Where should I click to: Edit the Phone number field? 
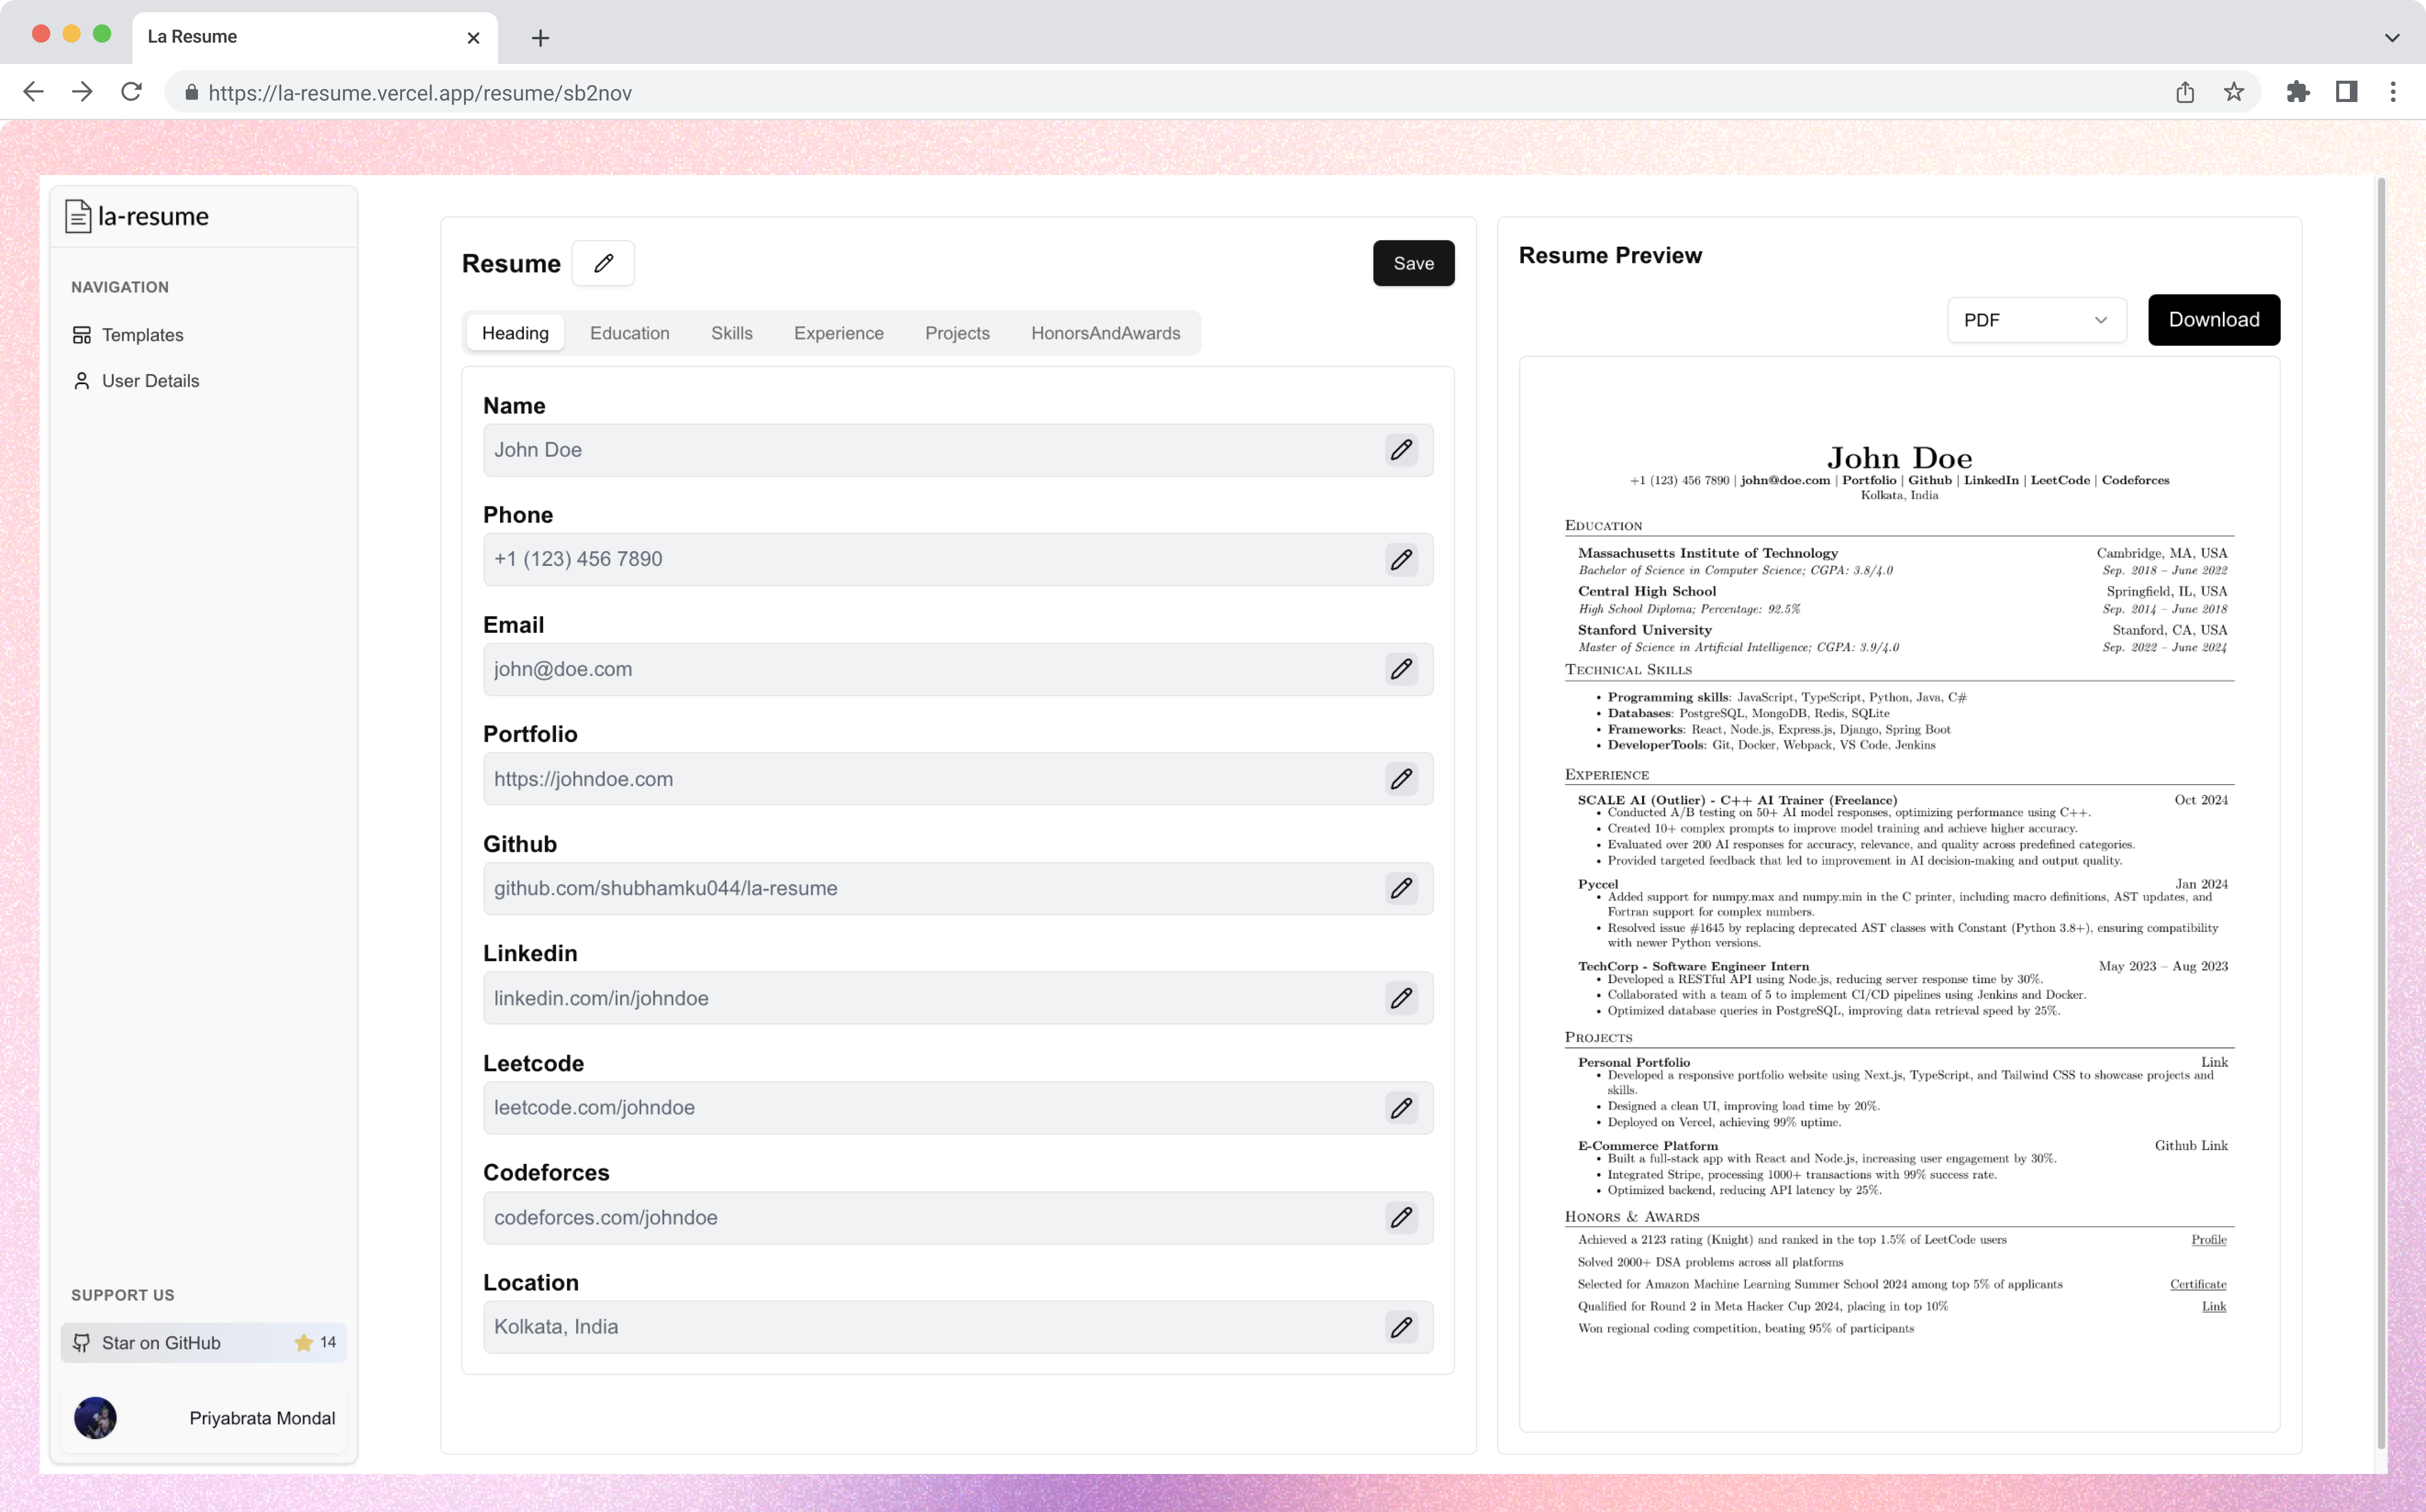click(1401, 559)
